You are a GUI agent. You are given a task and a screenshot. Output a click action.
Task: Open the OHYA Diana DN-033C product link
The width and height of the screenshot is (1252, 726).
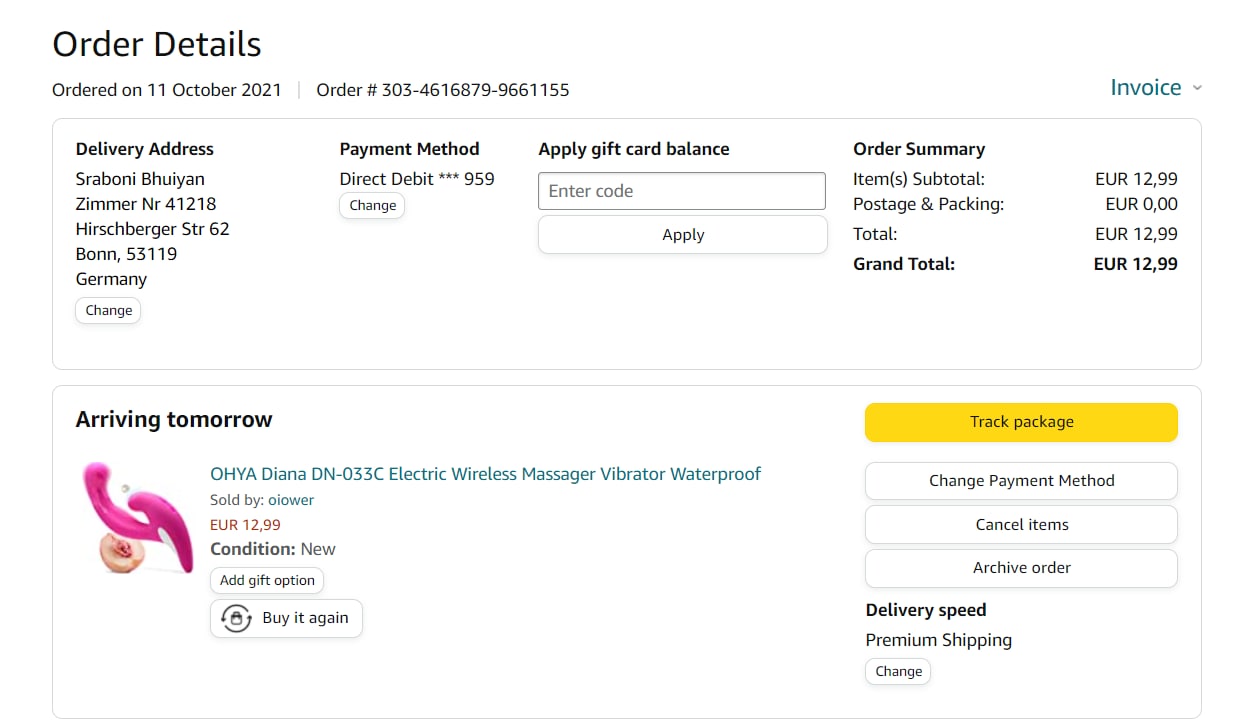click(485, 474)
